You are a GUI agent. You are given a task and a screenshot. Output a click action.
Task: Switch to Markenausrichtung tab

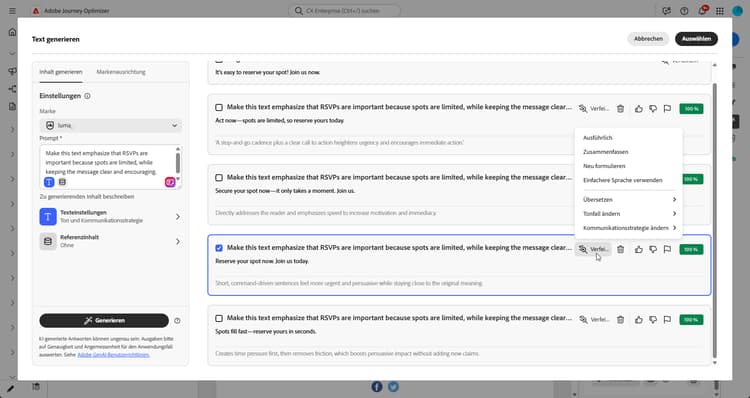tap(121, 72)
